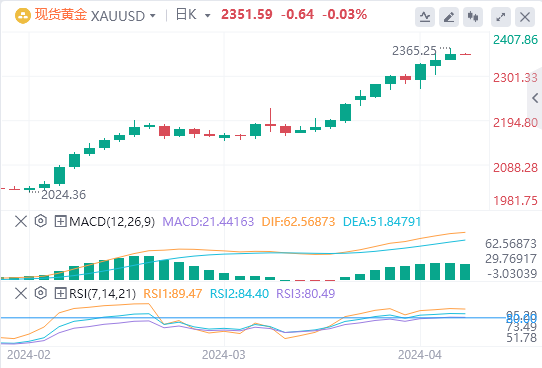The width and height of the screenshot is (542, 368).
Task: Click the DIF:62.56873 value
Action: (x=298, y=221)
